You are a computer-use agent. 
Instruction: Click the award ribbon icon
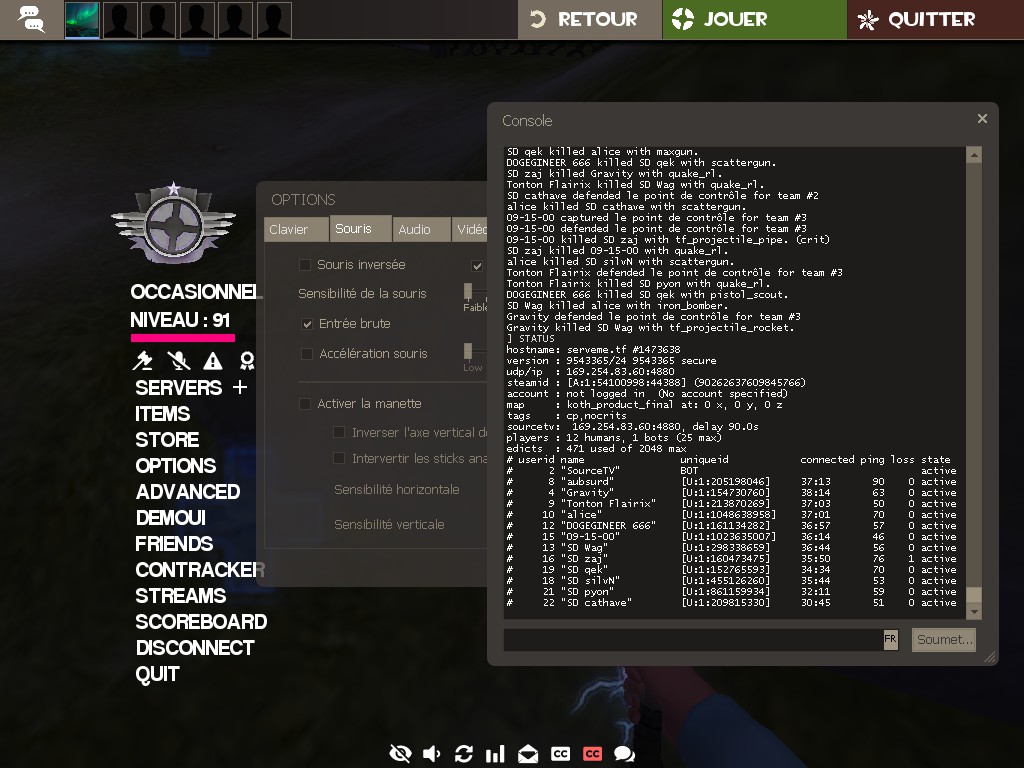[x=247, y=361]
